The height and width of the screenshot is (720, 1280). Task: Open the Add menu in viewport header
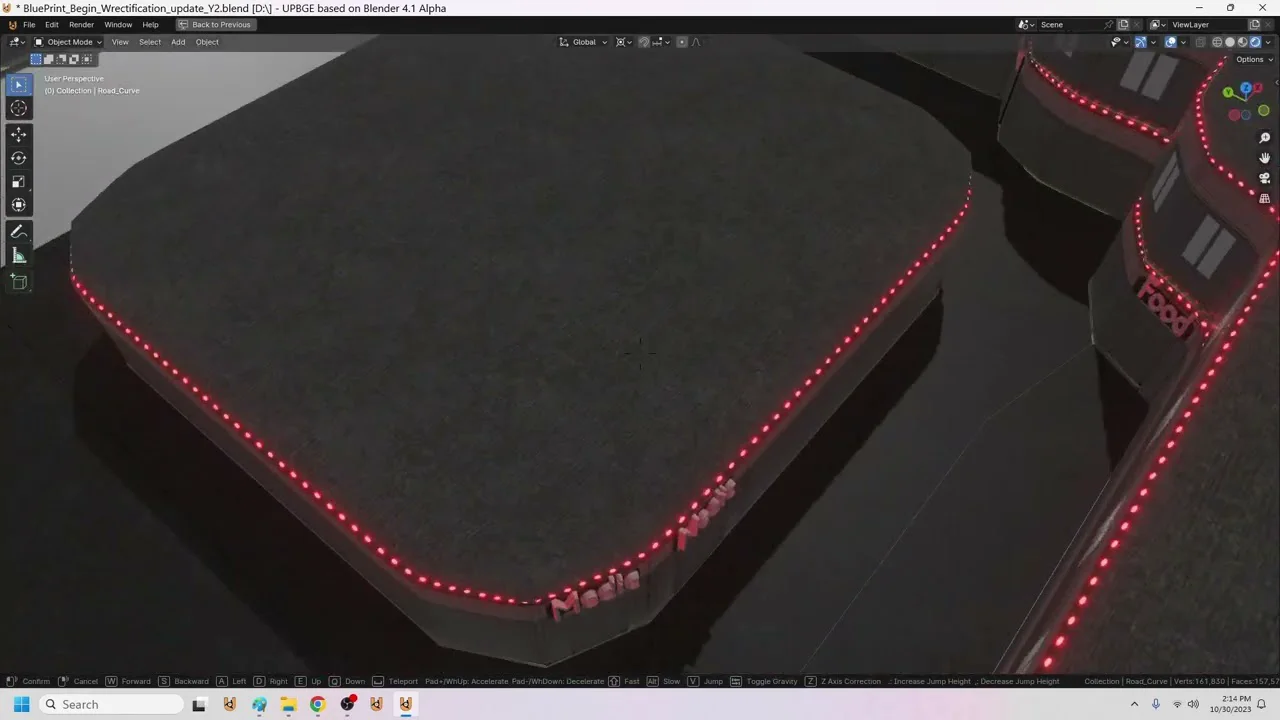(178, 42)
